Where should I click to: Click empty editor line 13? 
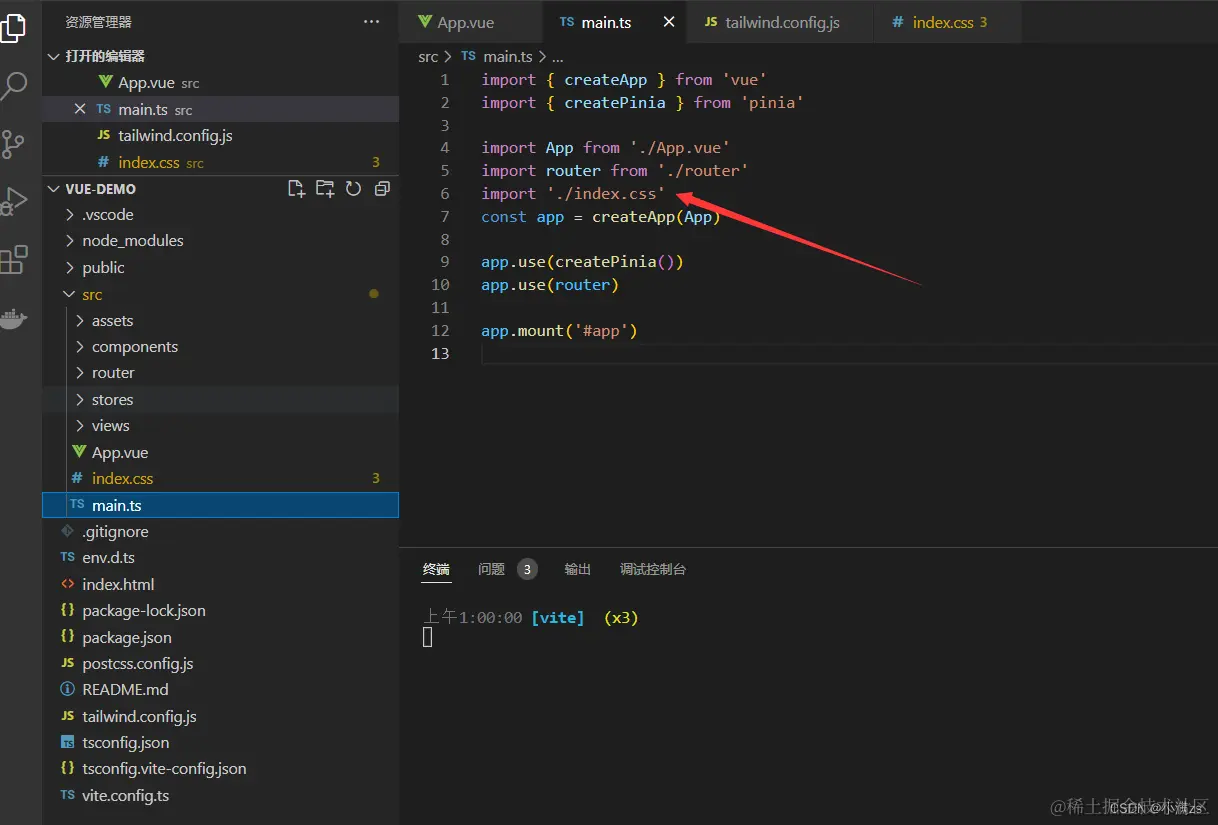(848, 353)
